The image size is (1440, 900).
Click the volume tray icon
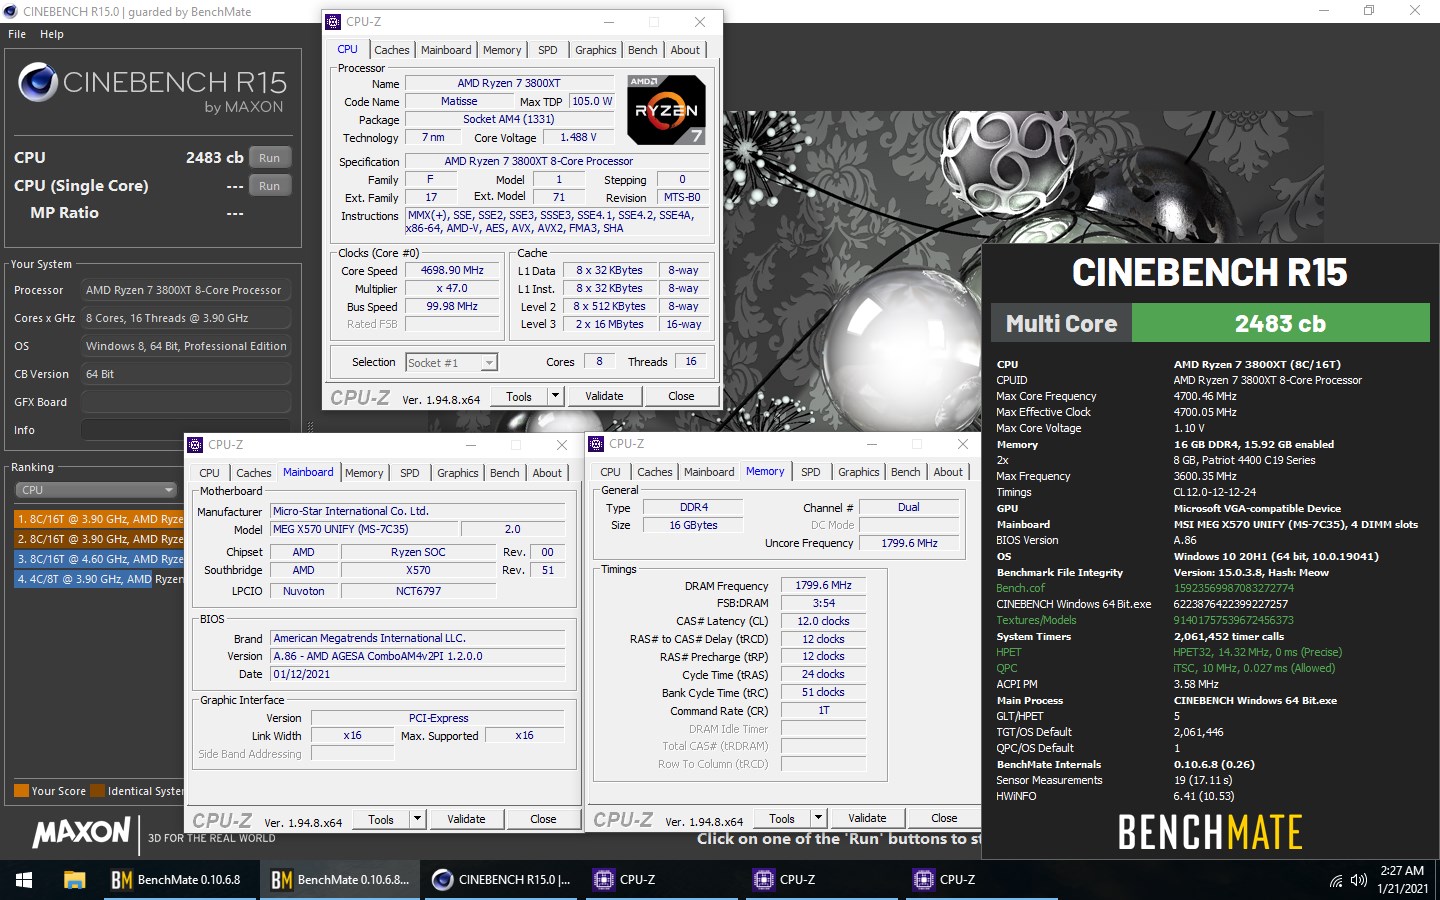pos(1358,881)
